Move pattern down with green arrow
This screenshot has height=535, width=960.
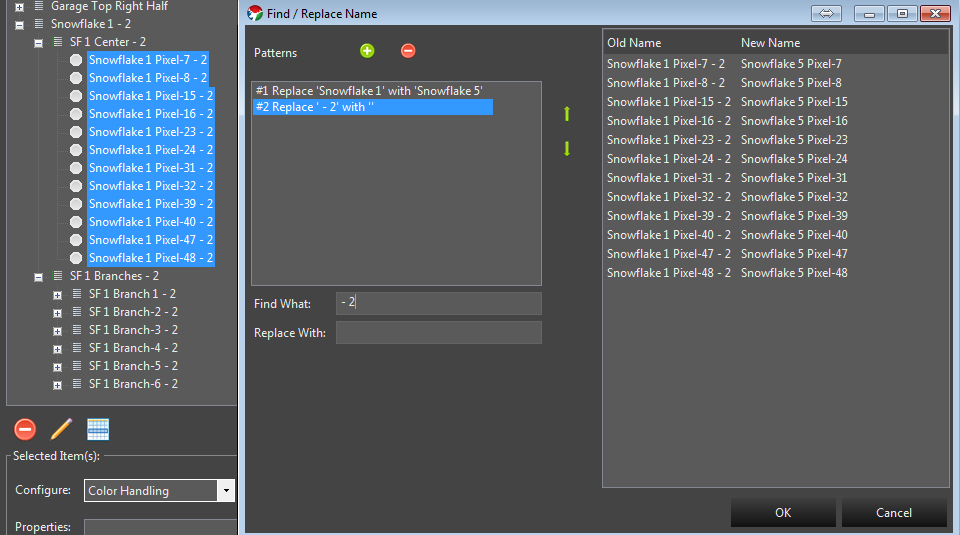(x=567, y=149)
